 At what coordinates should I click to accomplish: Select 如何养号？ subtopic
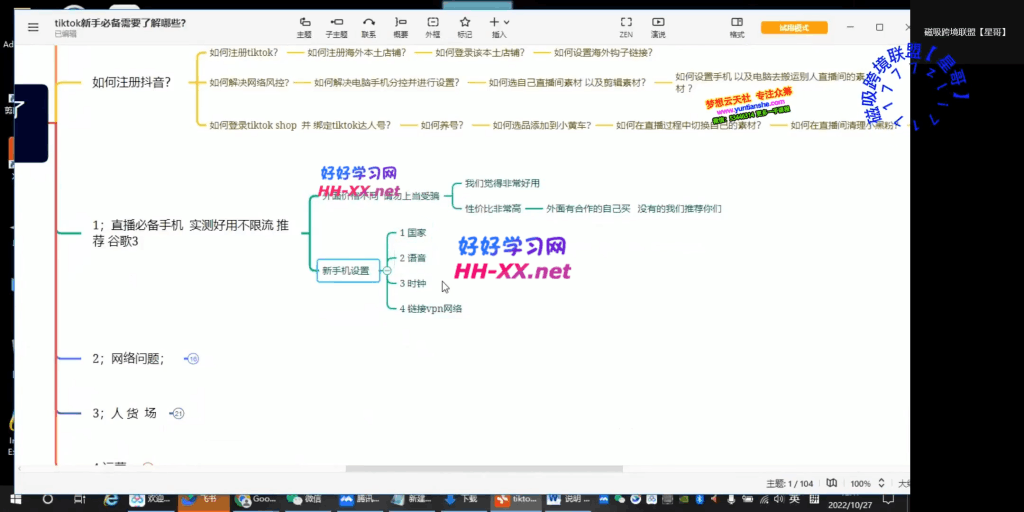tap(442, 125)
